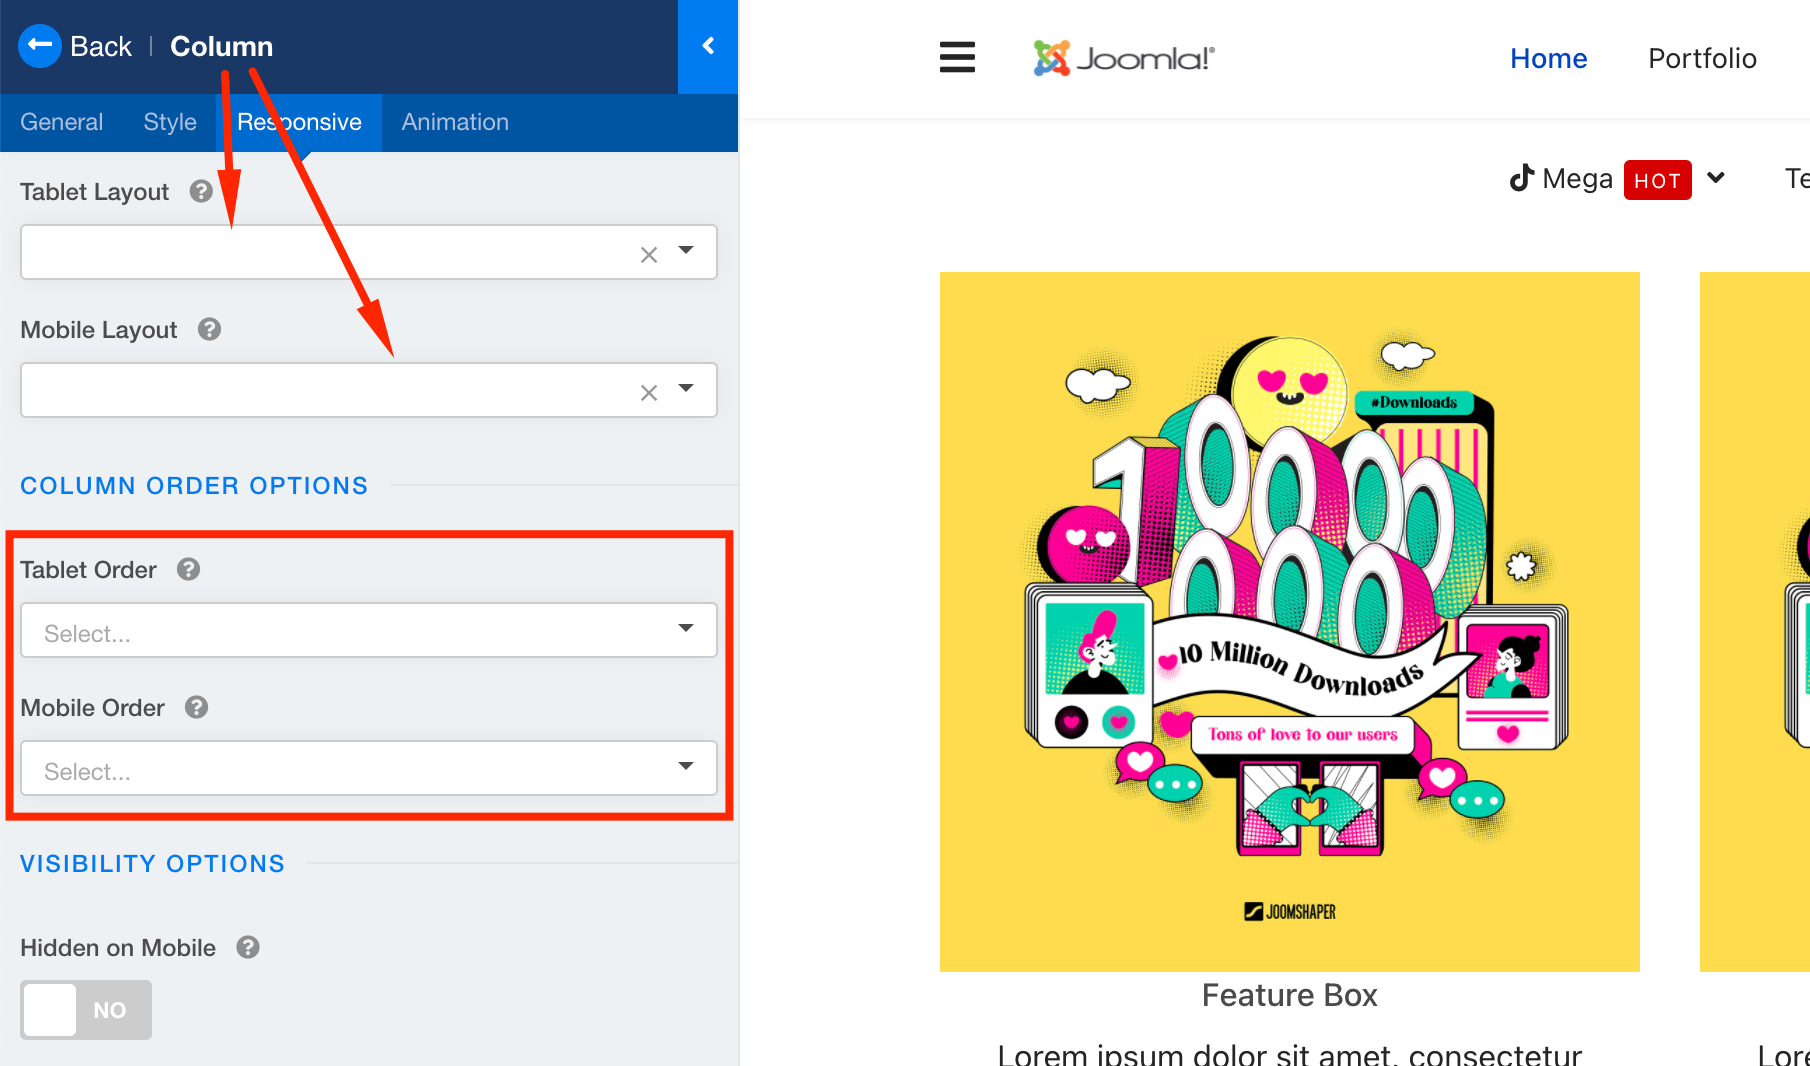1810x1066 pixels.
Task: Expand the Tablet Order dropdown
Action: (x=368, y=630)
